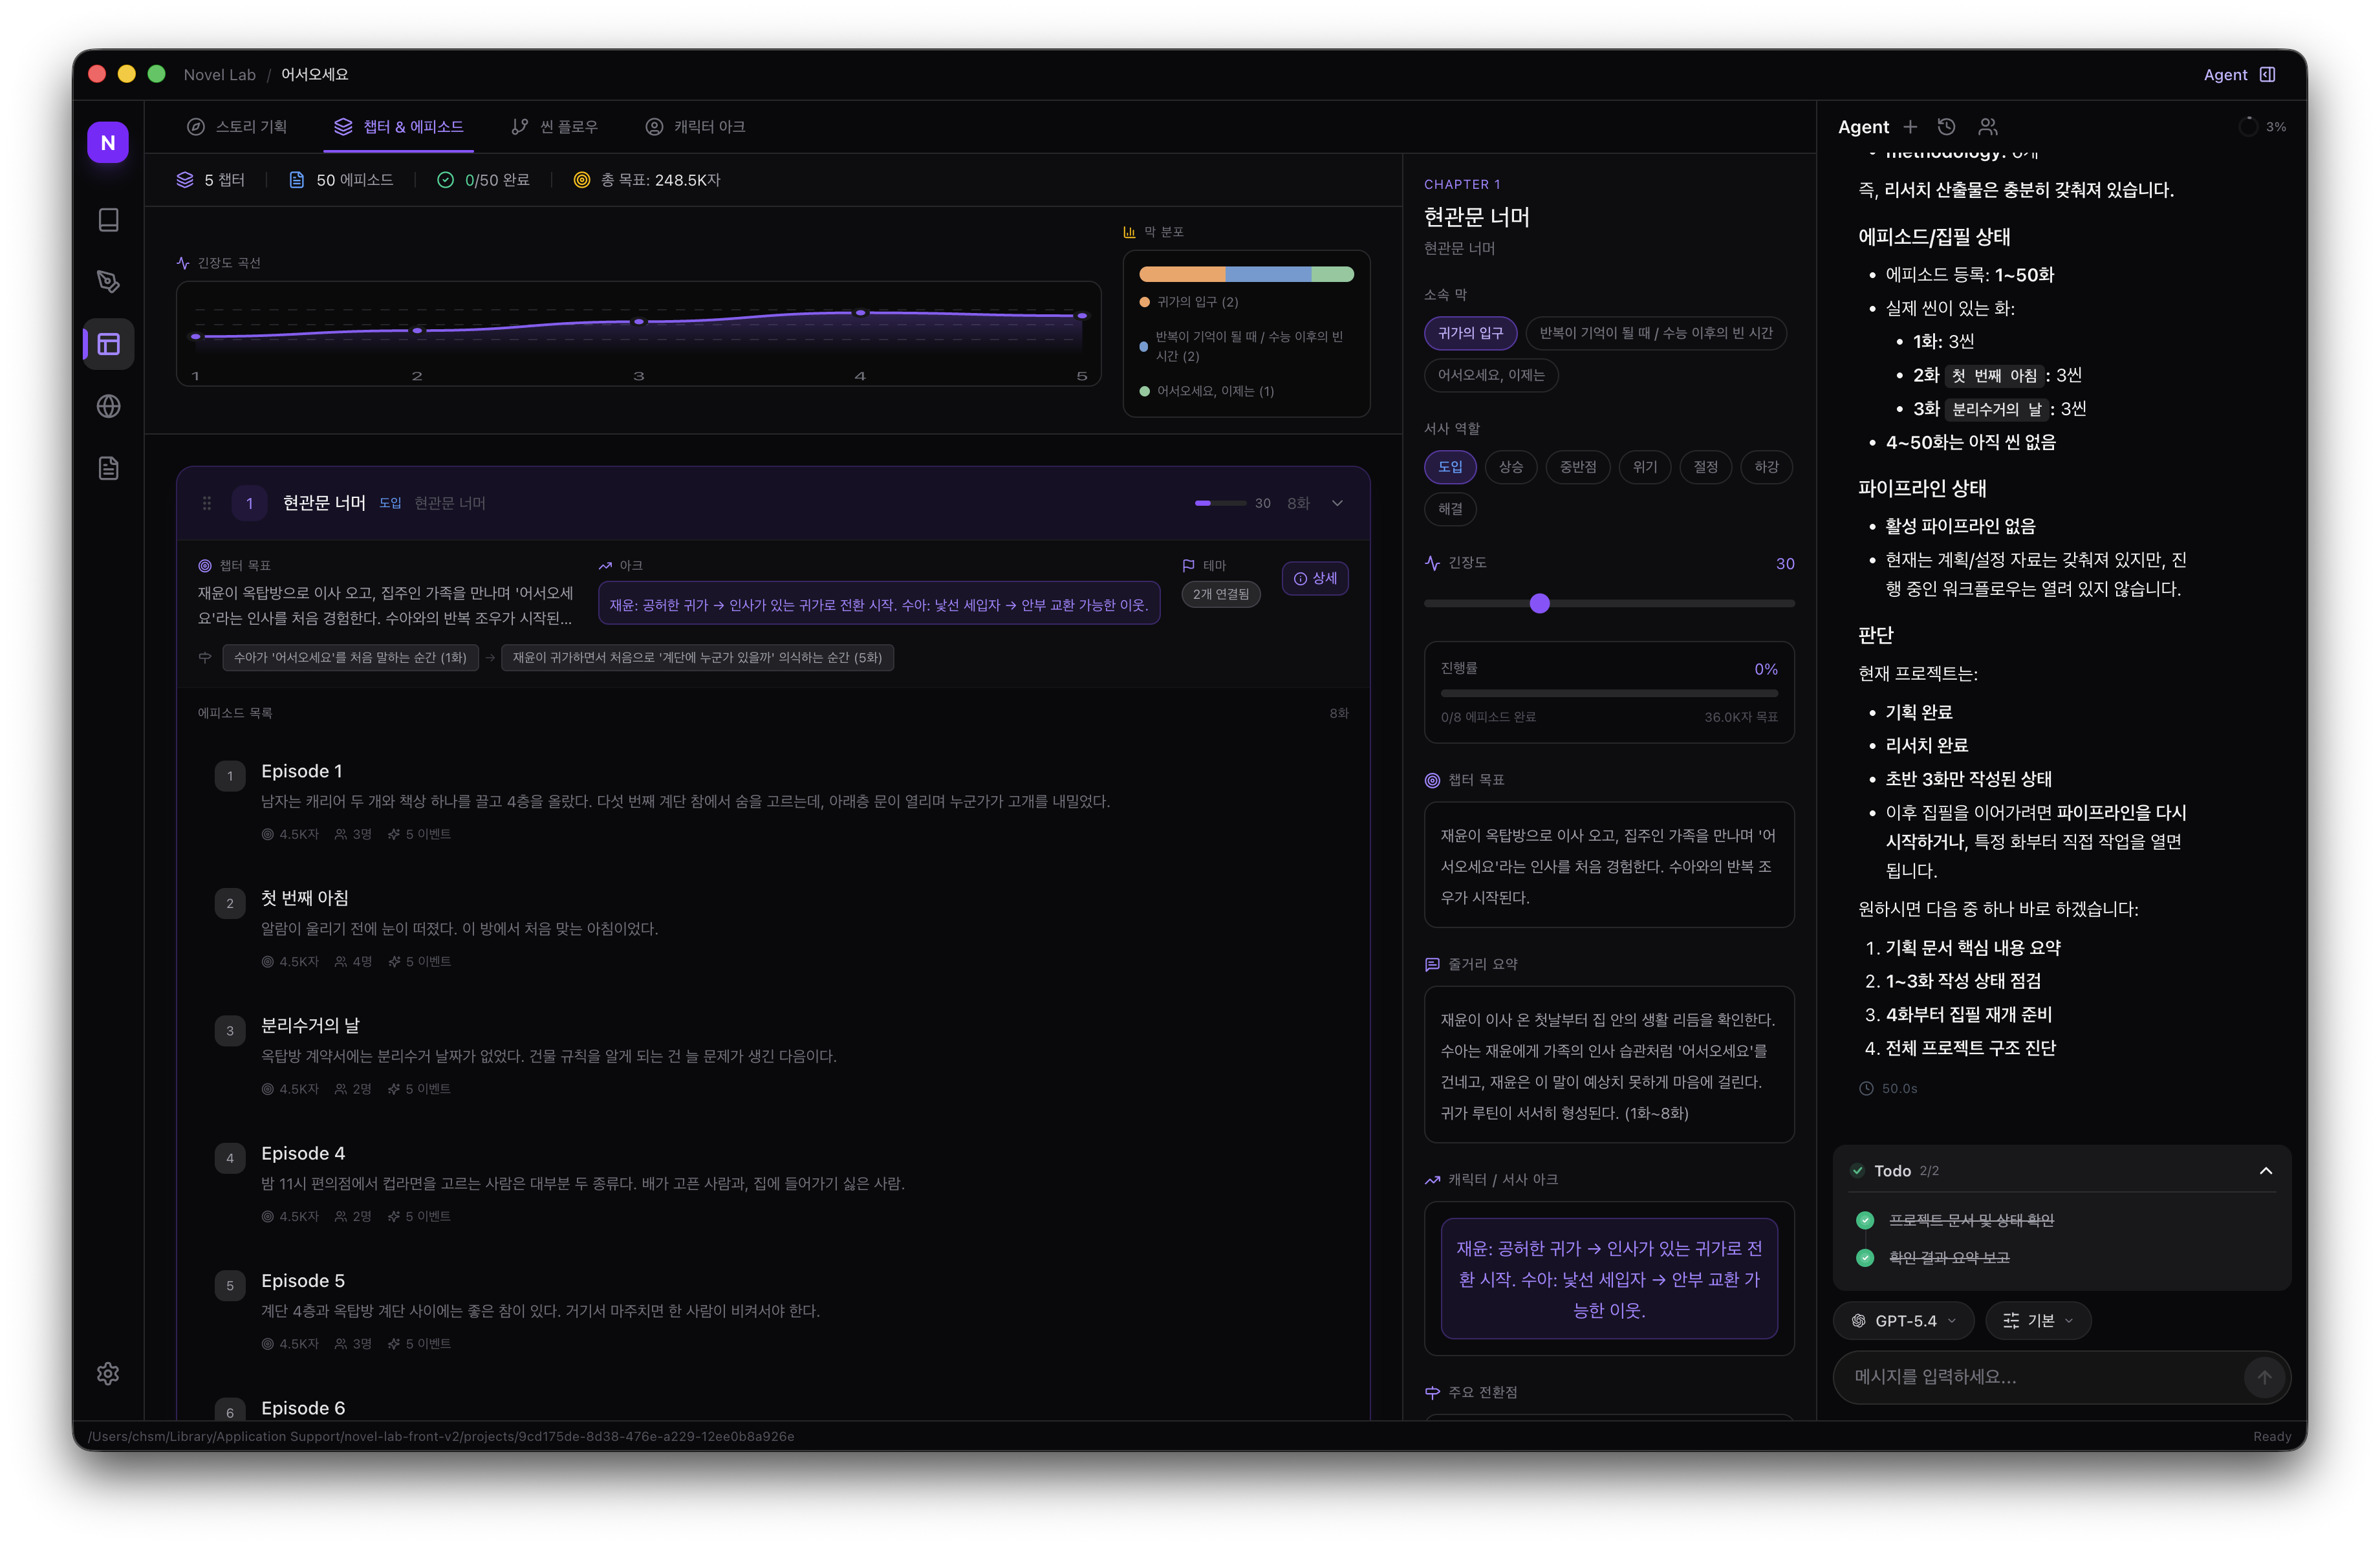
Task: Open settings gear at sidebar bottom
Action: (108, 1374)
